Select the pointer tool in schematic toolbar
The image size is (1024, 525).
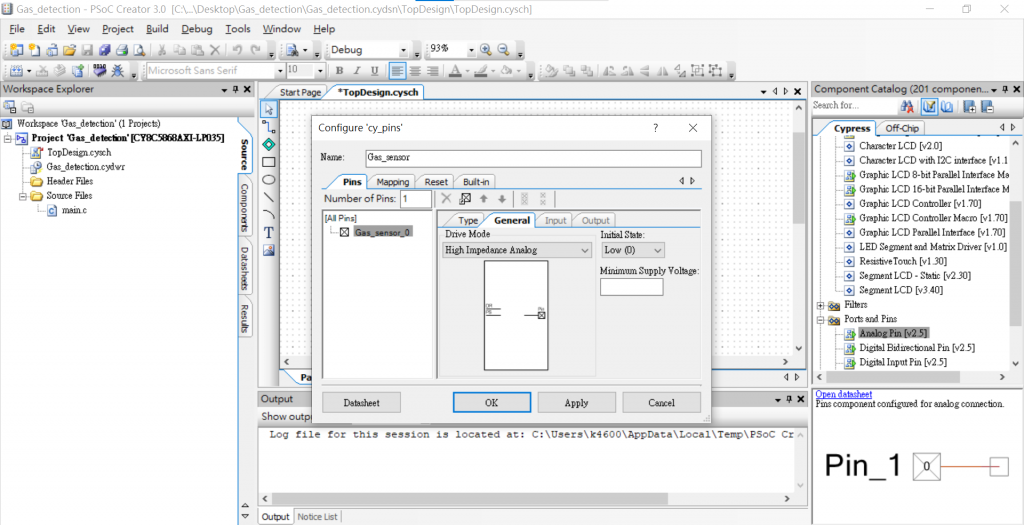(x=268, y=108)
